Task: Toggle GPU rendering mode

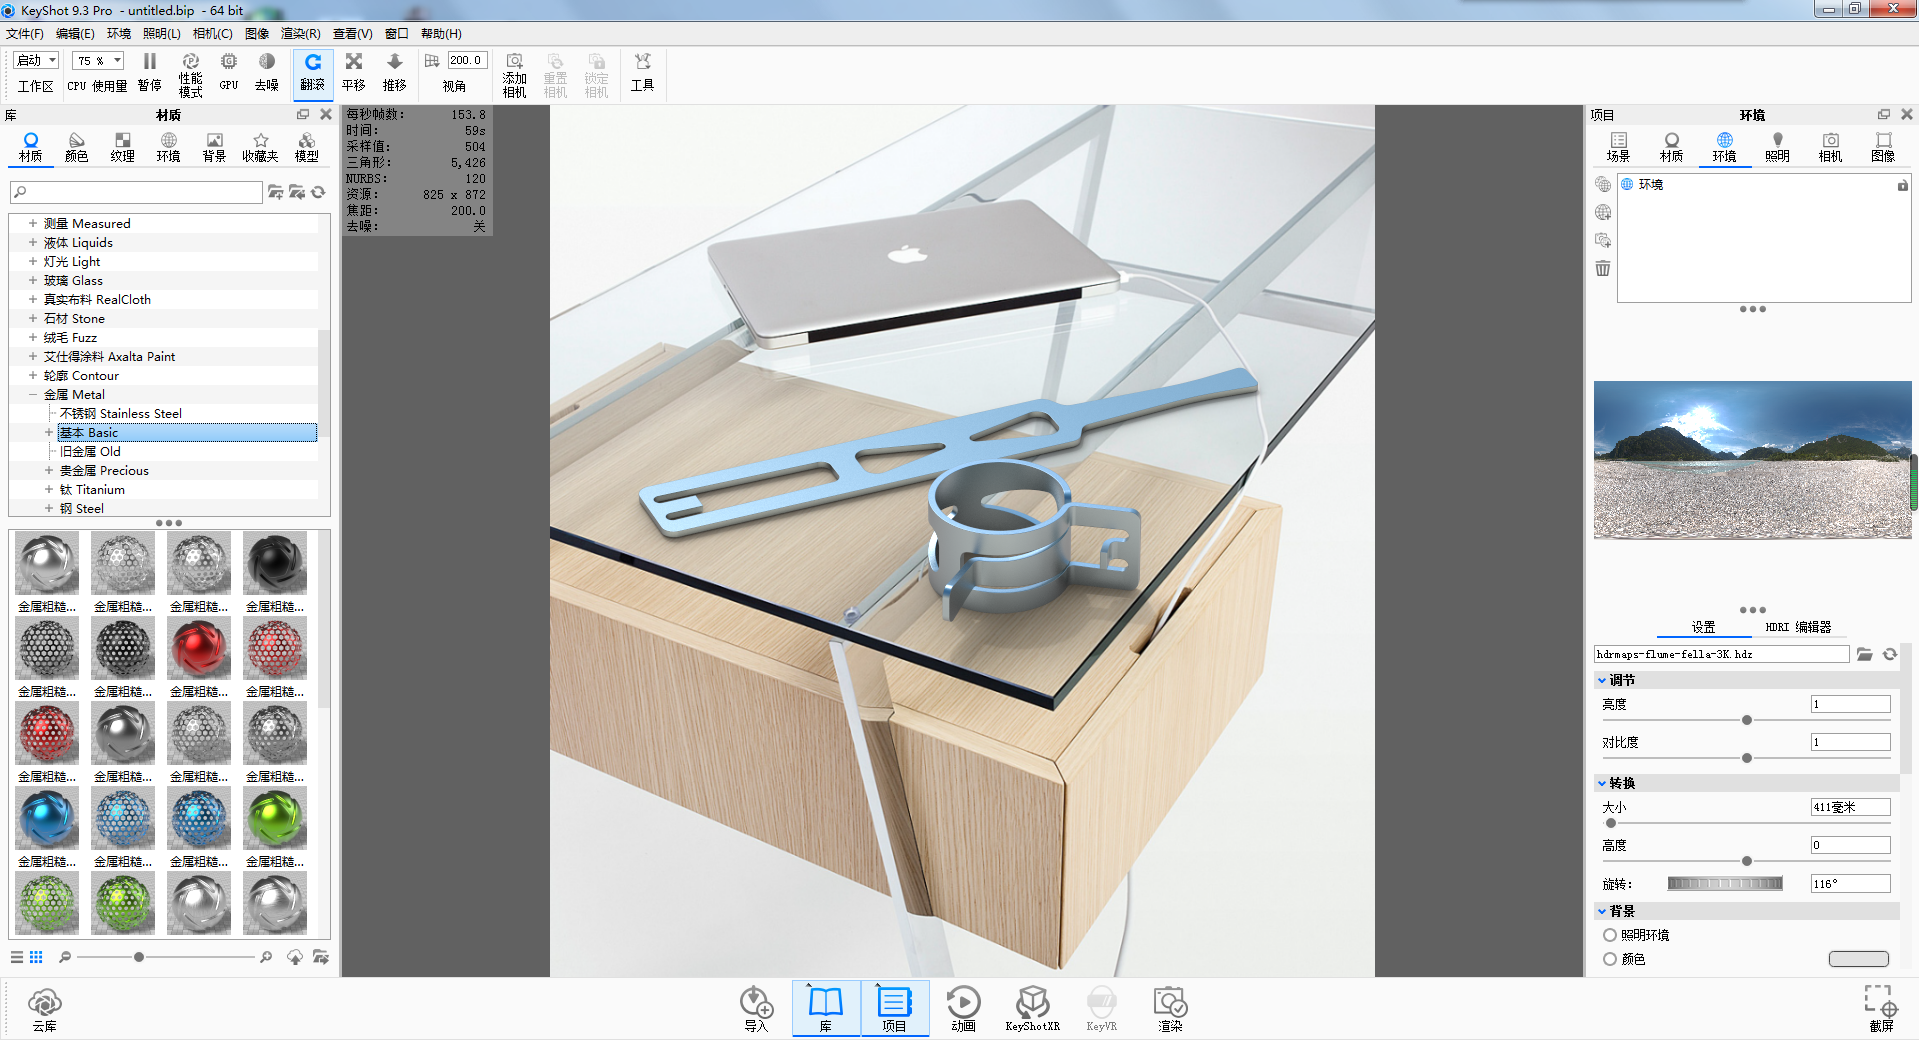Action: click(x=229, y=72)
